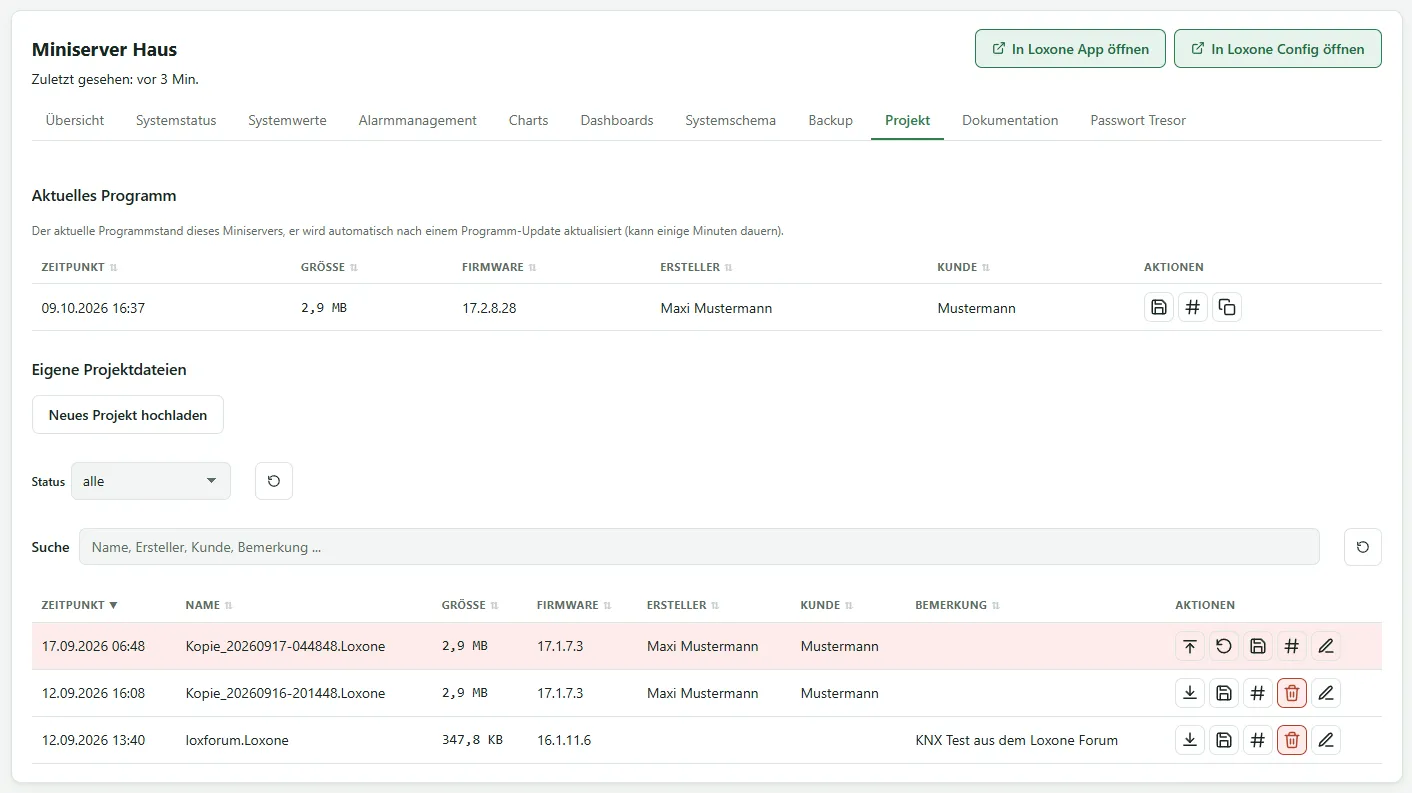Edit the Kopie_20260917-044848.Loxone entry with the pencil icon

click(1326, 646)
